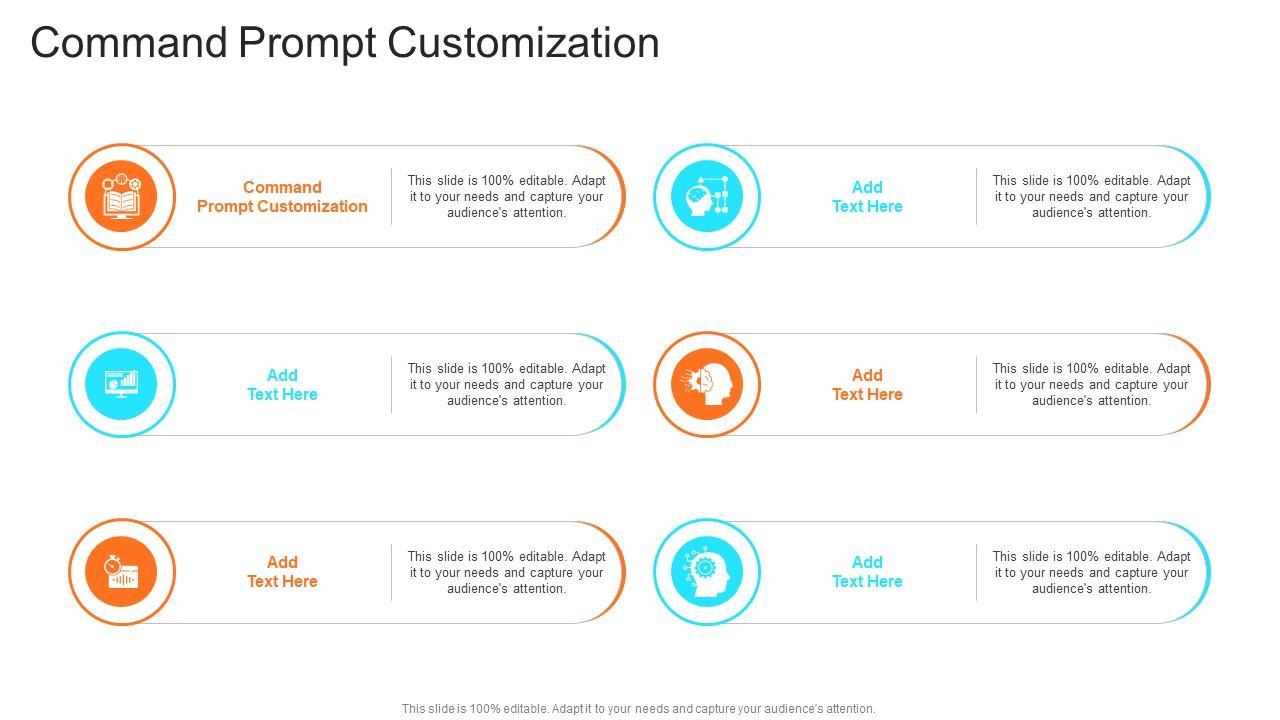Image resolution: width=1280 pixels, height=720 pixels.
Task: Select the blue head with gear icon
Action: point(707,572)
